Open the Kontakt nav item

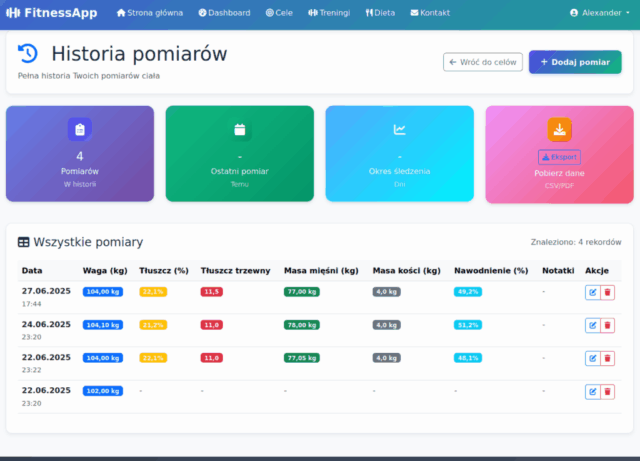click(430, 13)
